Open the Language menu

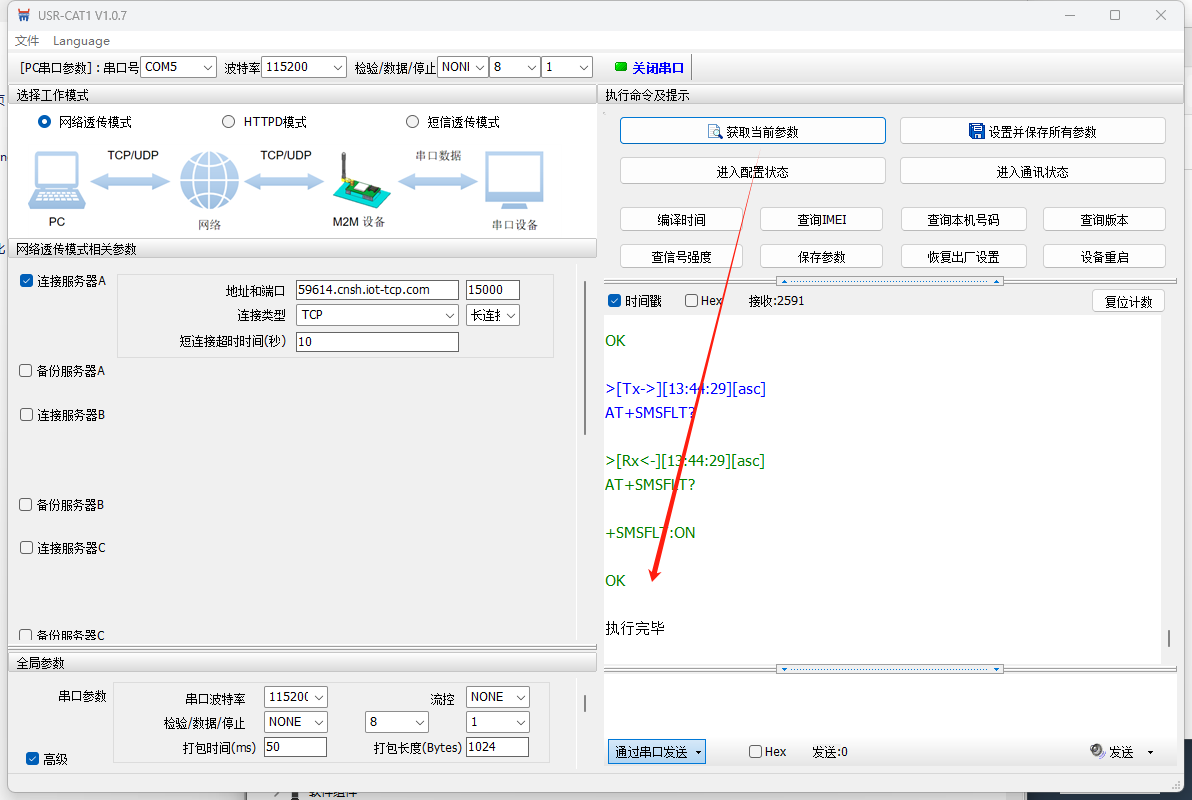[x=81, y=41]
